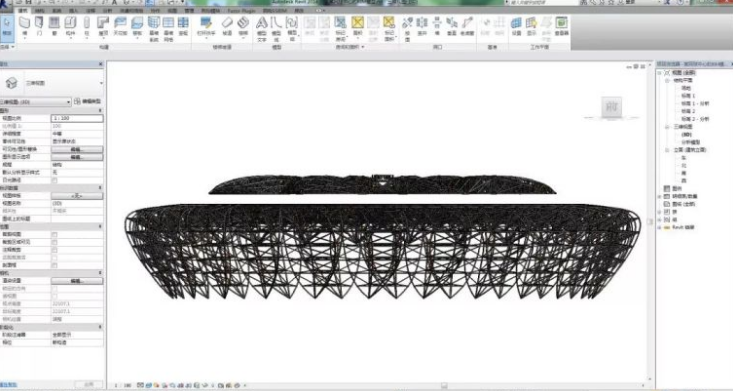Open the work plane Set tool
The height and width of the screenshot is (391, 733).
tap(516, 26)
